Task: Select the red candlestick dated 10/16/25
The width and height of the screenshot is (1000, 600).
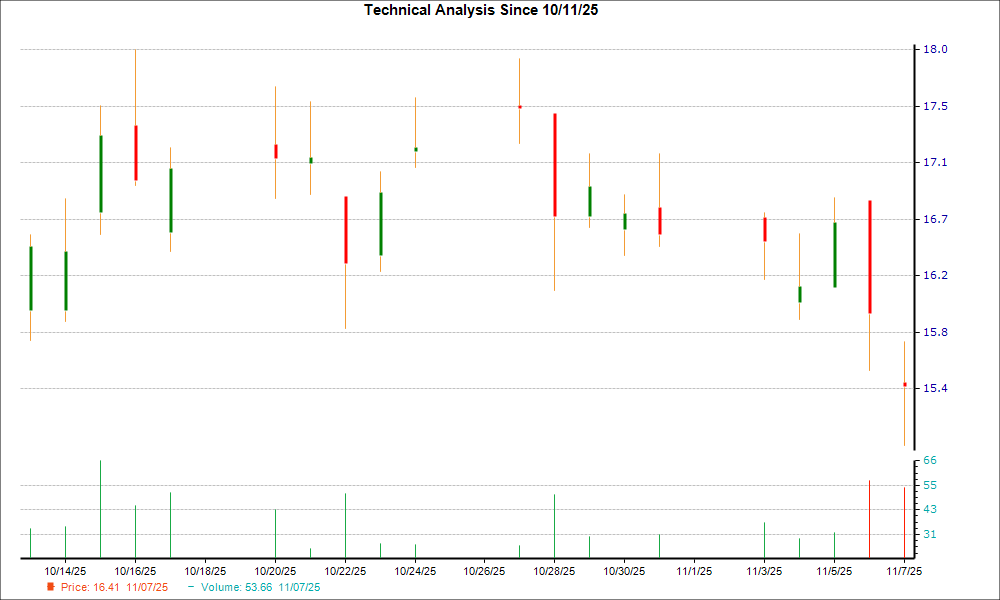Action: pyautogui.click(x=135, y=150)
